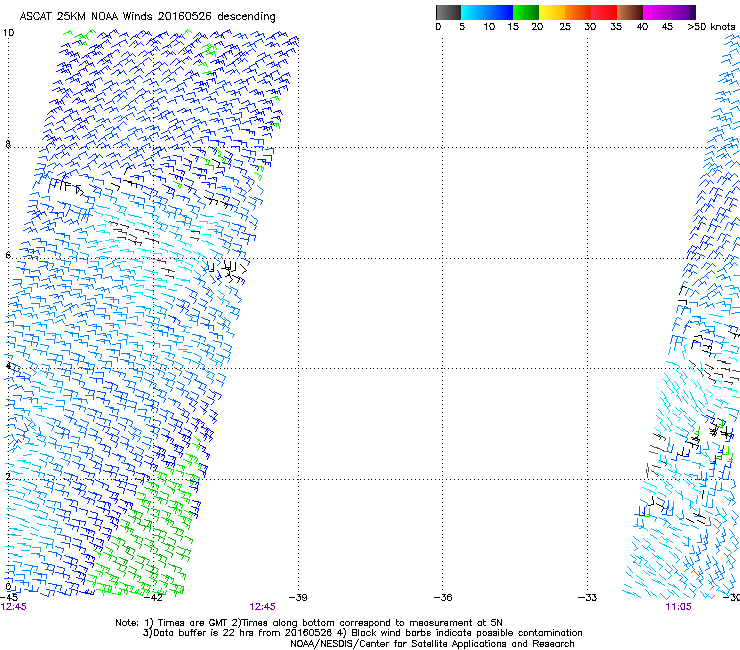Click the magenta 40-45 knots color segment
Viewport: 740px width, 650px height.
[x=656, y=12]
